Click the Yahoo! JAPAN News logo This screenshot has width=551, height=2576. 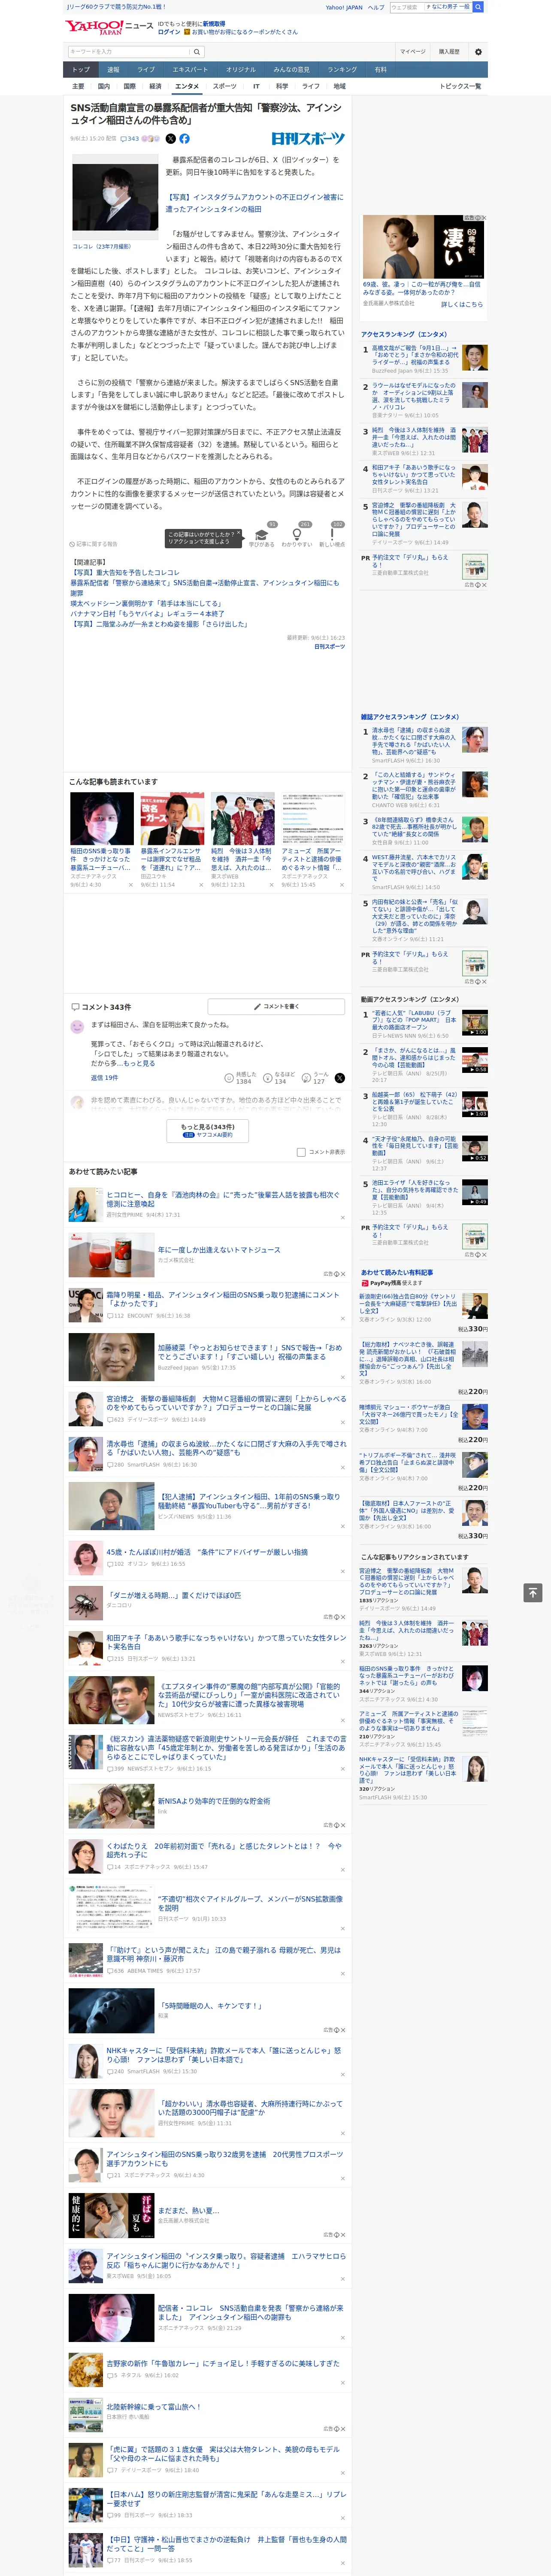[109, 27]
